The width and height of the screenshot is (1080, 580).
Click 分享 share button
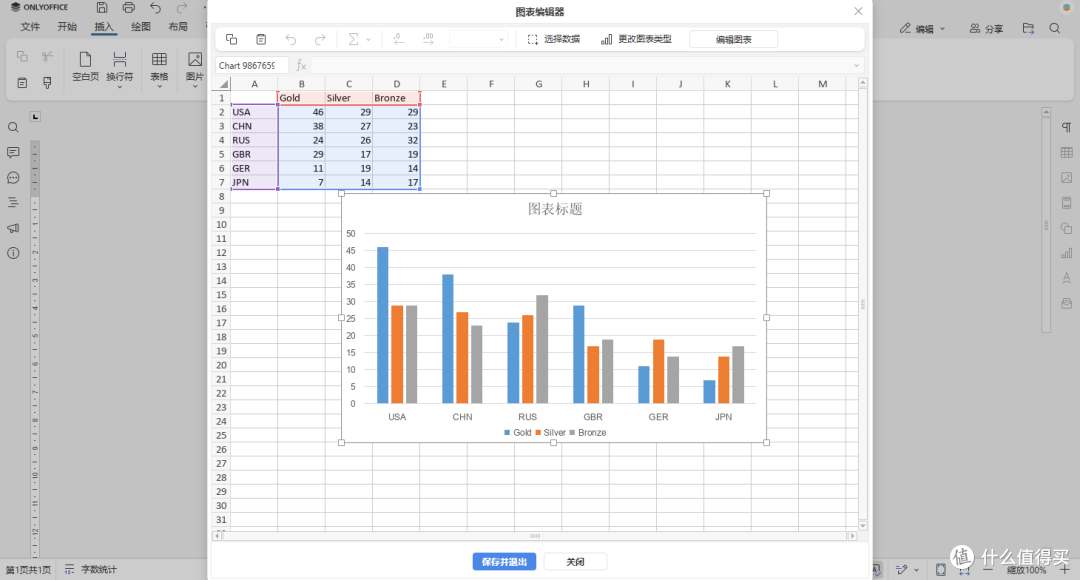986,28
